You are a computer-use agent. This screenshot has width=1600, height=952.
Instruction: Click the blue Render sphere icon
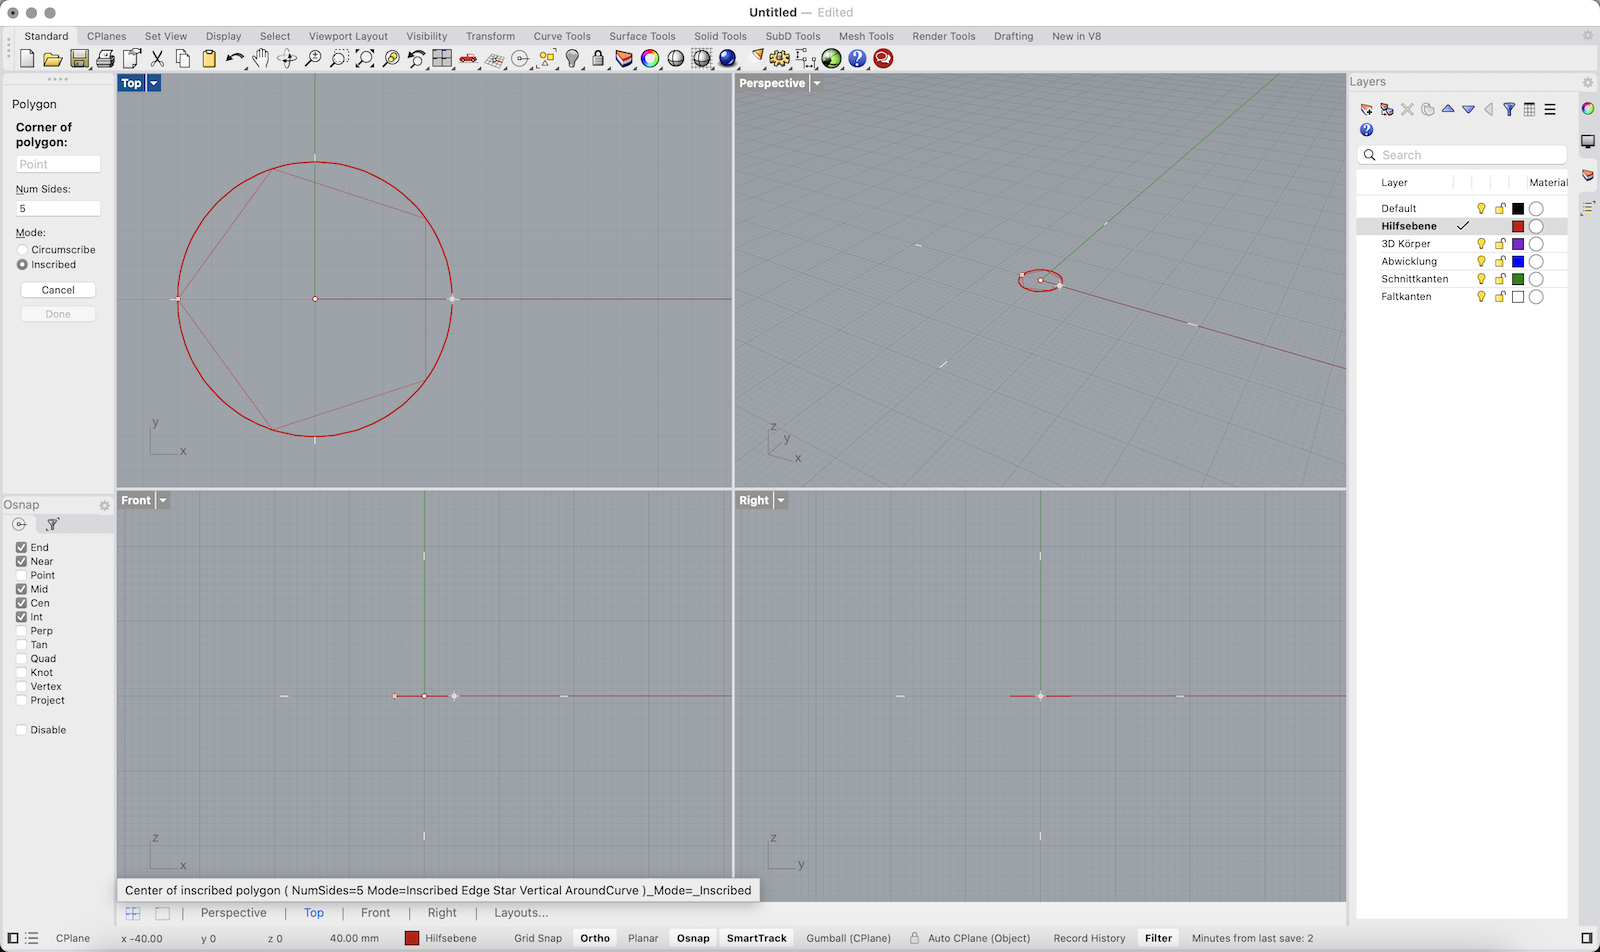[x=728, y=59]
